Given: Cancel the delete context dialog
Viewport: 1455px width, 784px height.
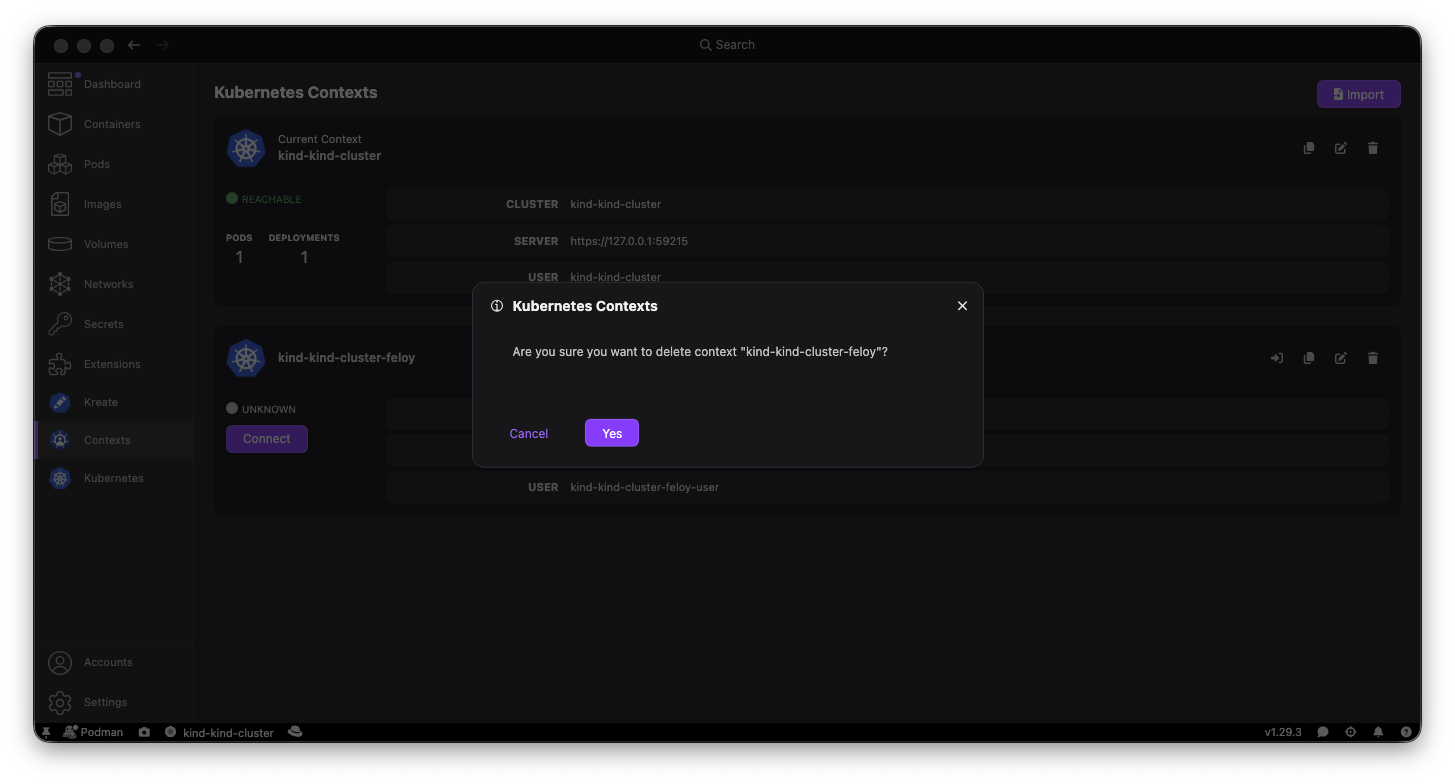Looking at the screenshot, I should tap(529, 433).
